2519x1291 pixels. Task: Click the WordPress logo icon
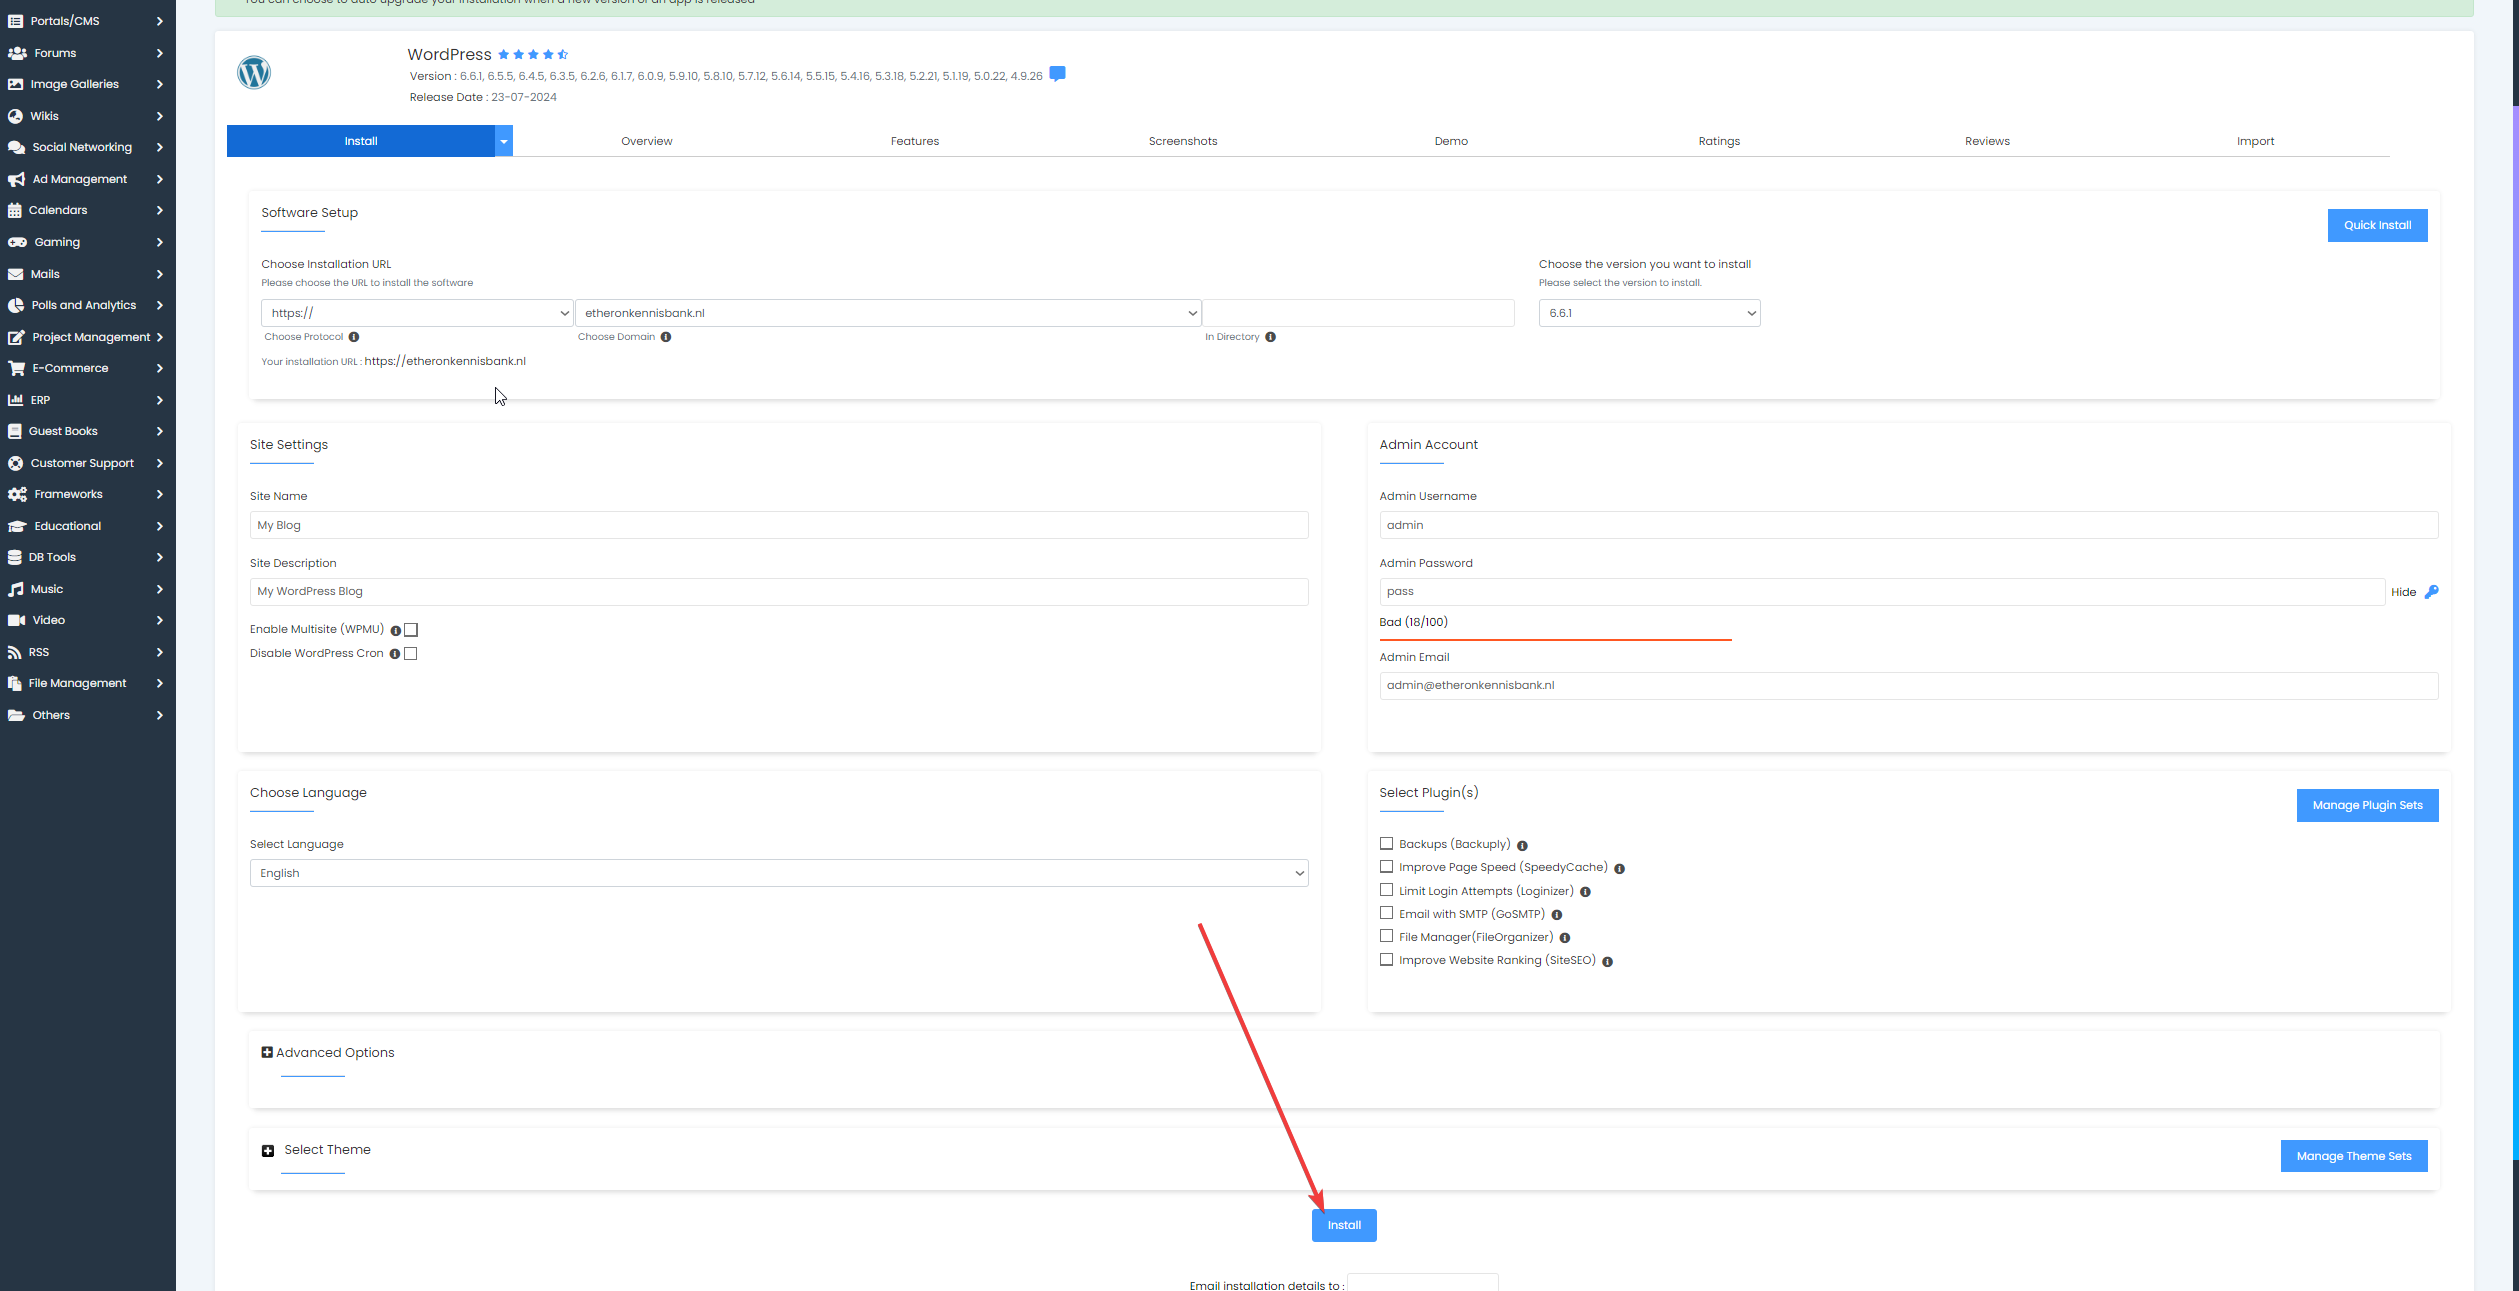254,73
